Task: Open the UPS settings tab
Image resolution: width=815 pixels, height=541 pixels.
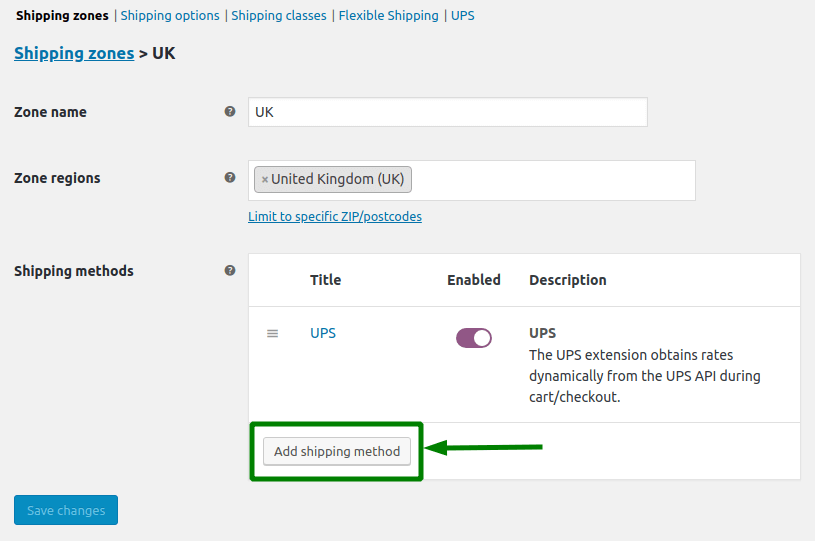Action: pos(463,15)
